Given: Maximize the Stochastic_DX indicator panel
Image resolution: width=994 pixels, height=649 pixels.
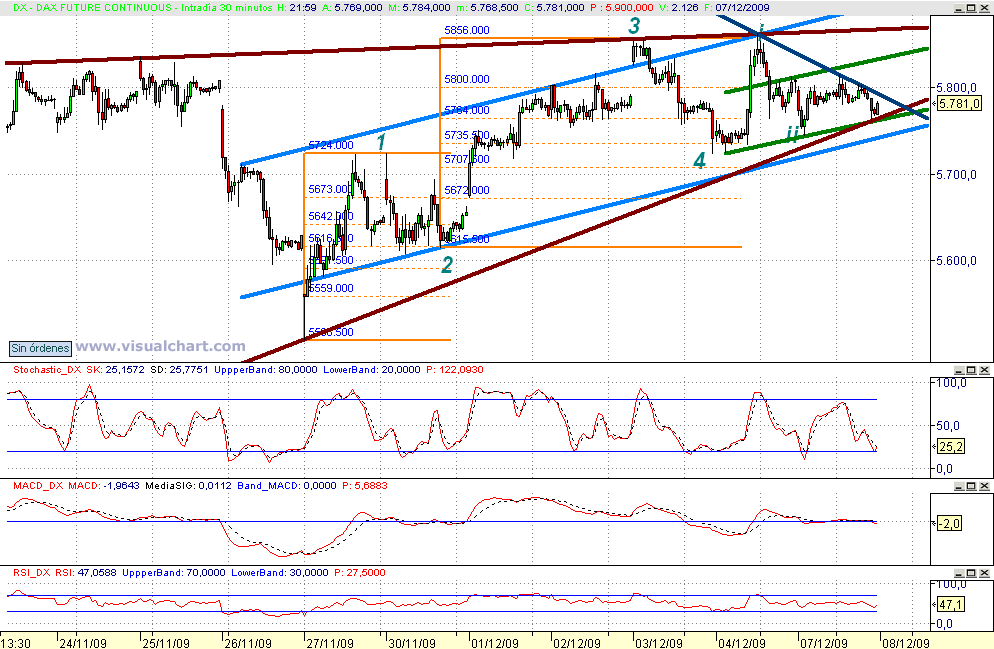Looking at the screenshot, I should click(x=971, y=370).
